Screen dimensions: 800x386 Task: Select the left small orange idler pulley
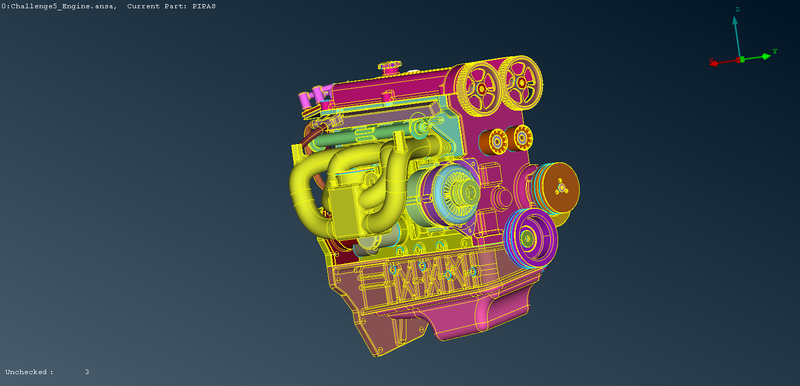495,141
